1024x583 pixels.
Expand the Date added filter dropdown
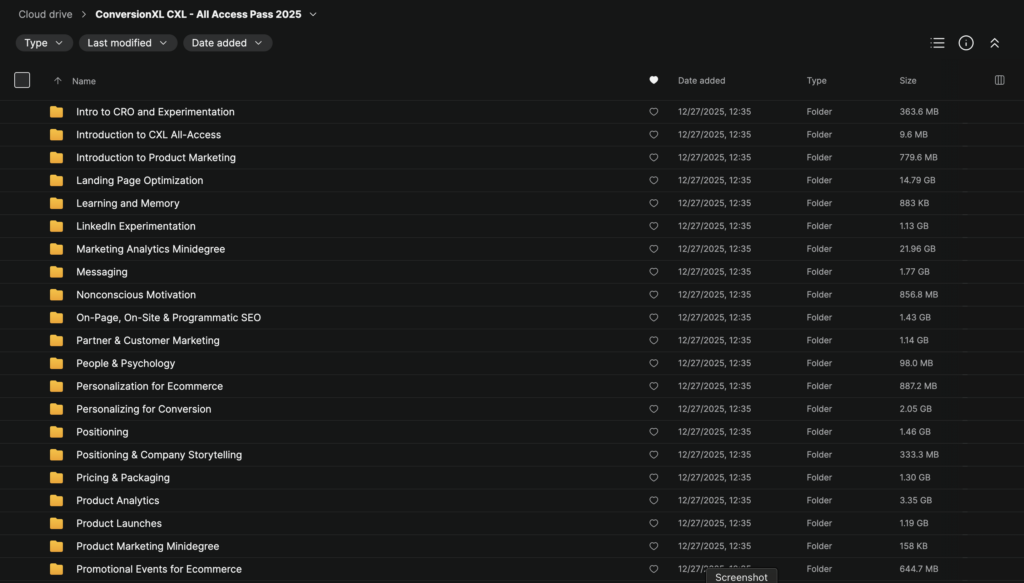[x=227, y=43]
